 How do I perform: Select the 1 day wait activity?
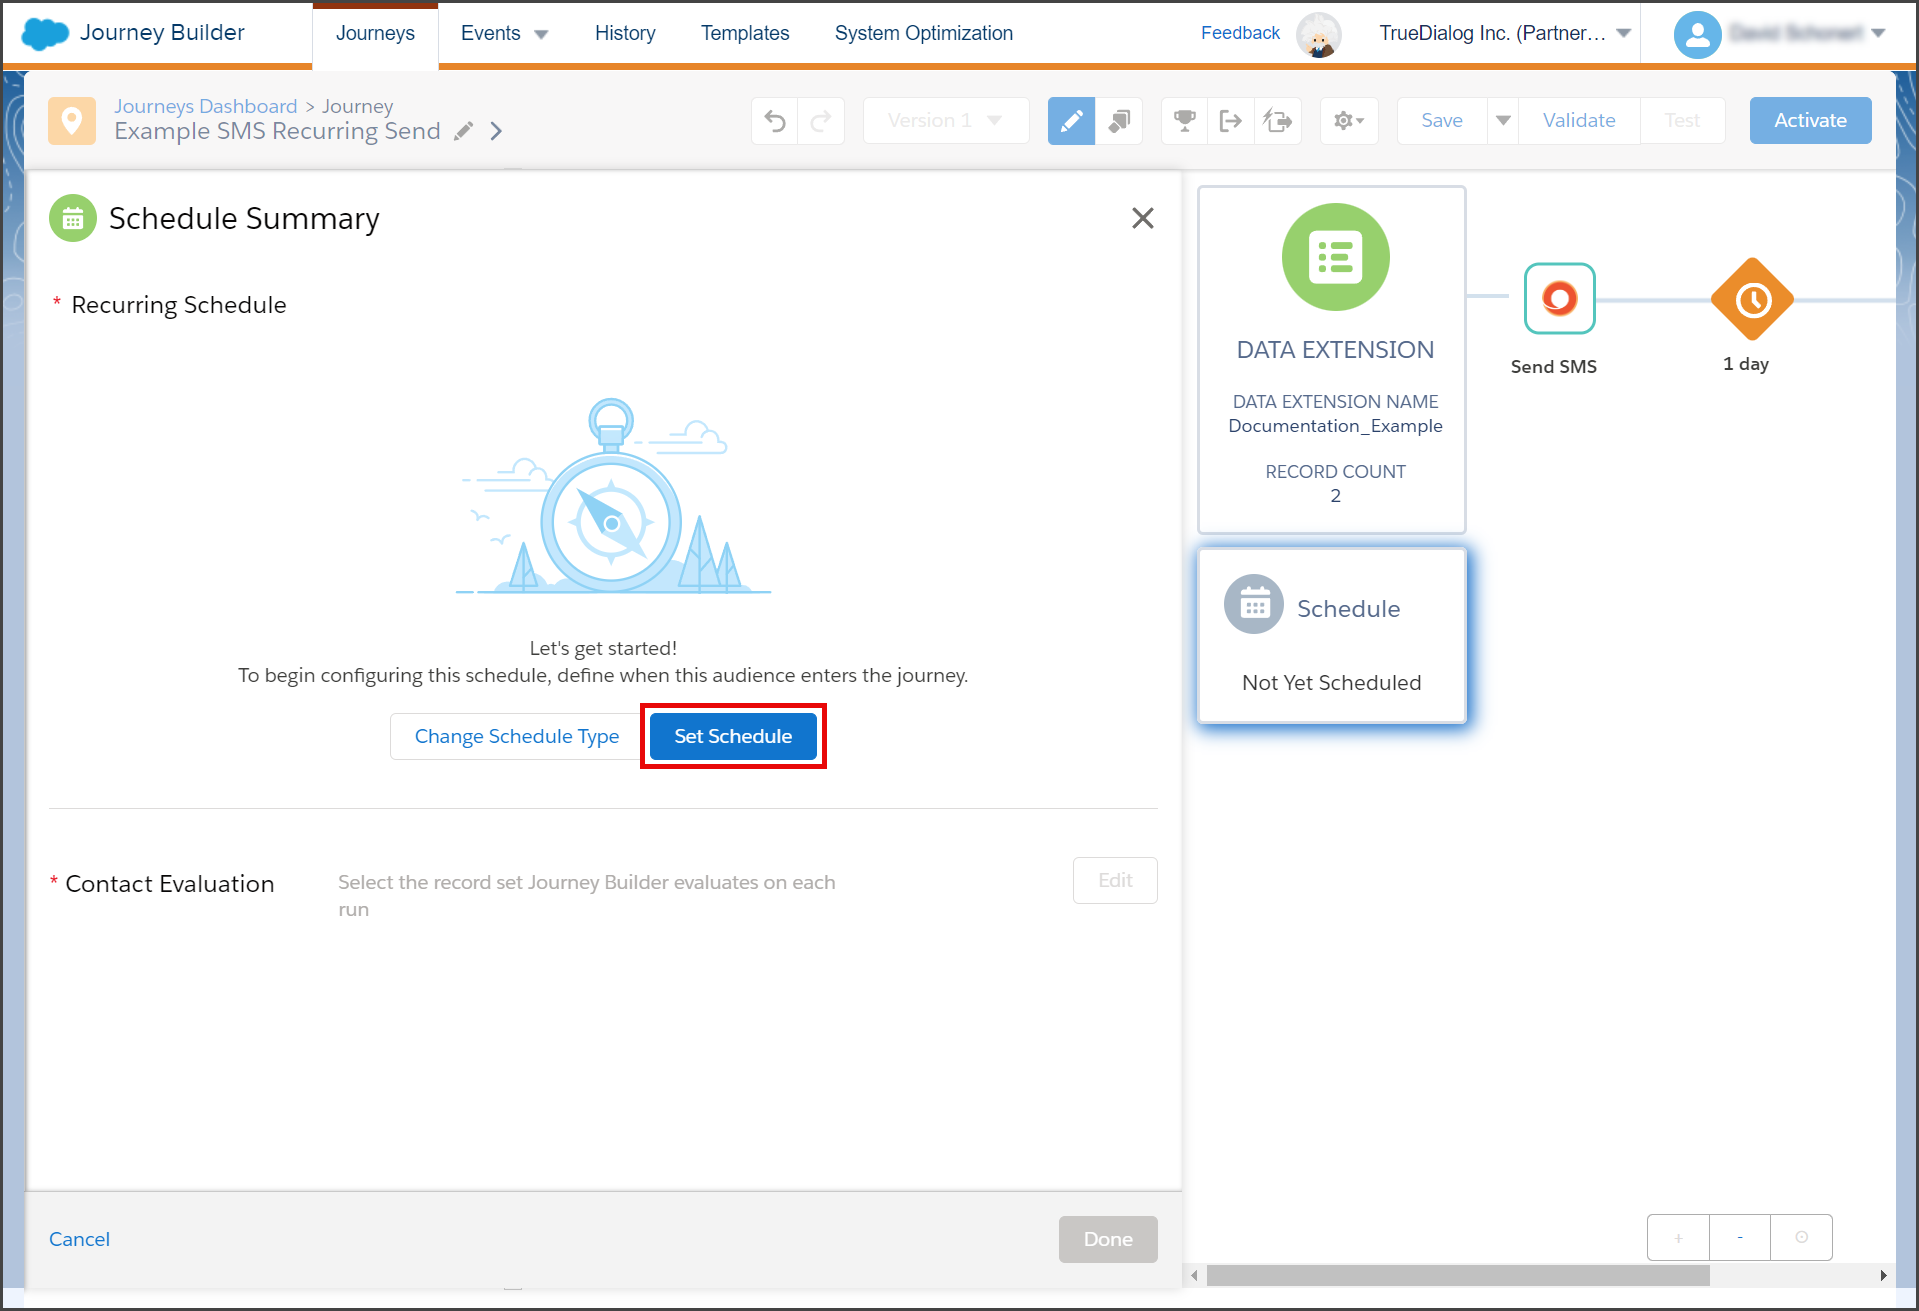1752,299
